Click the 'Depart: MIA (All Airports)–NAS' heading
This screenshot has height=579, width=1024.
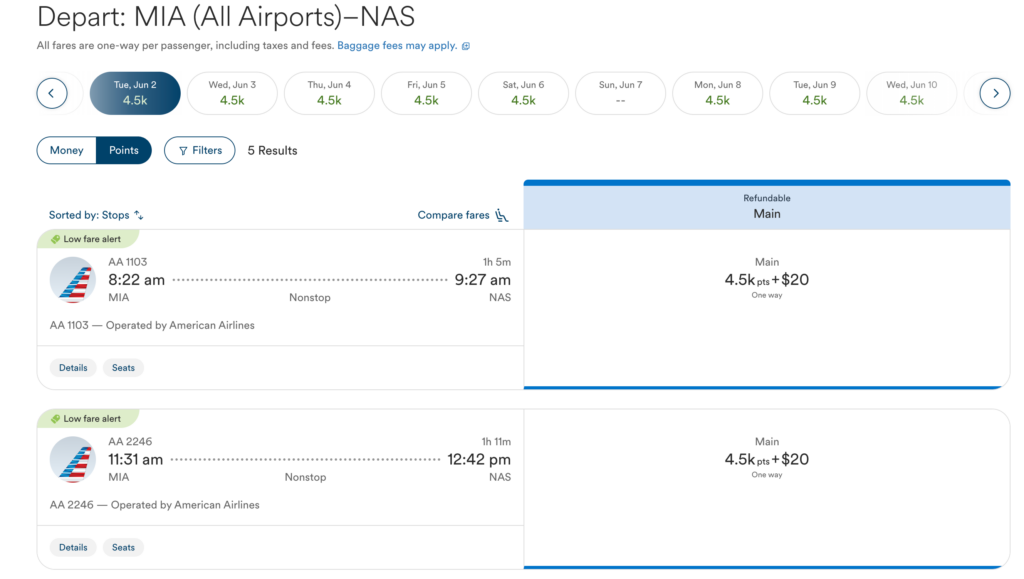(x=226, y=16)
